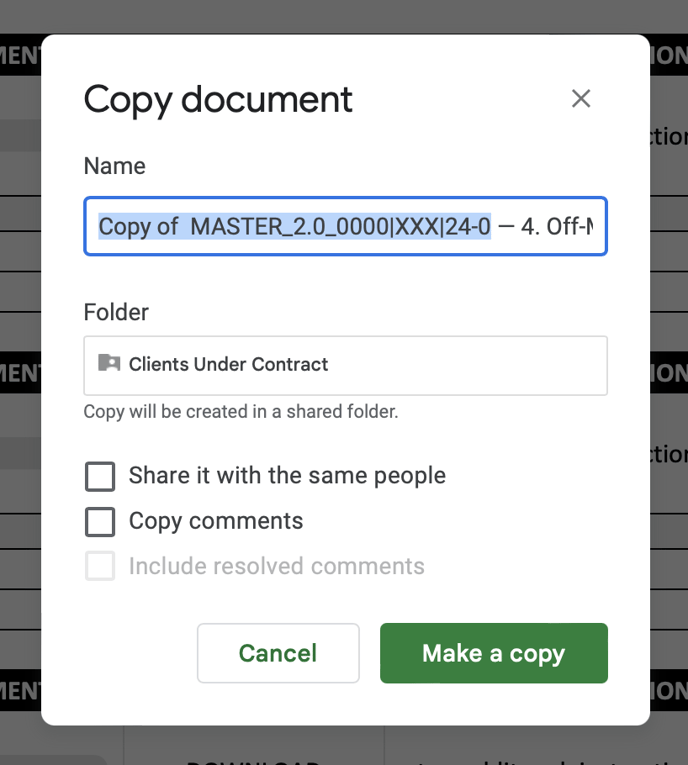Click the 'Copy comments' label text
This screenshot has width=688, height=765.
pyautogui.click(x=216, y=522)
